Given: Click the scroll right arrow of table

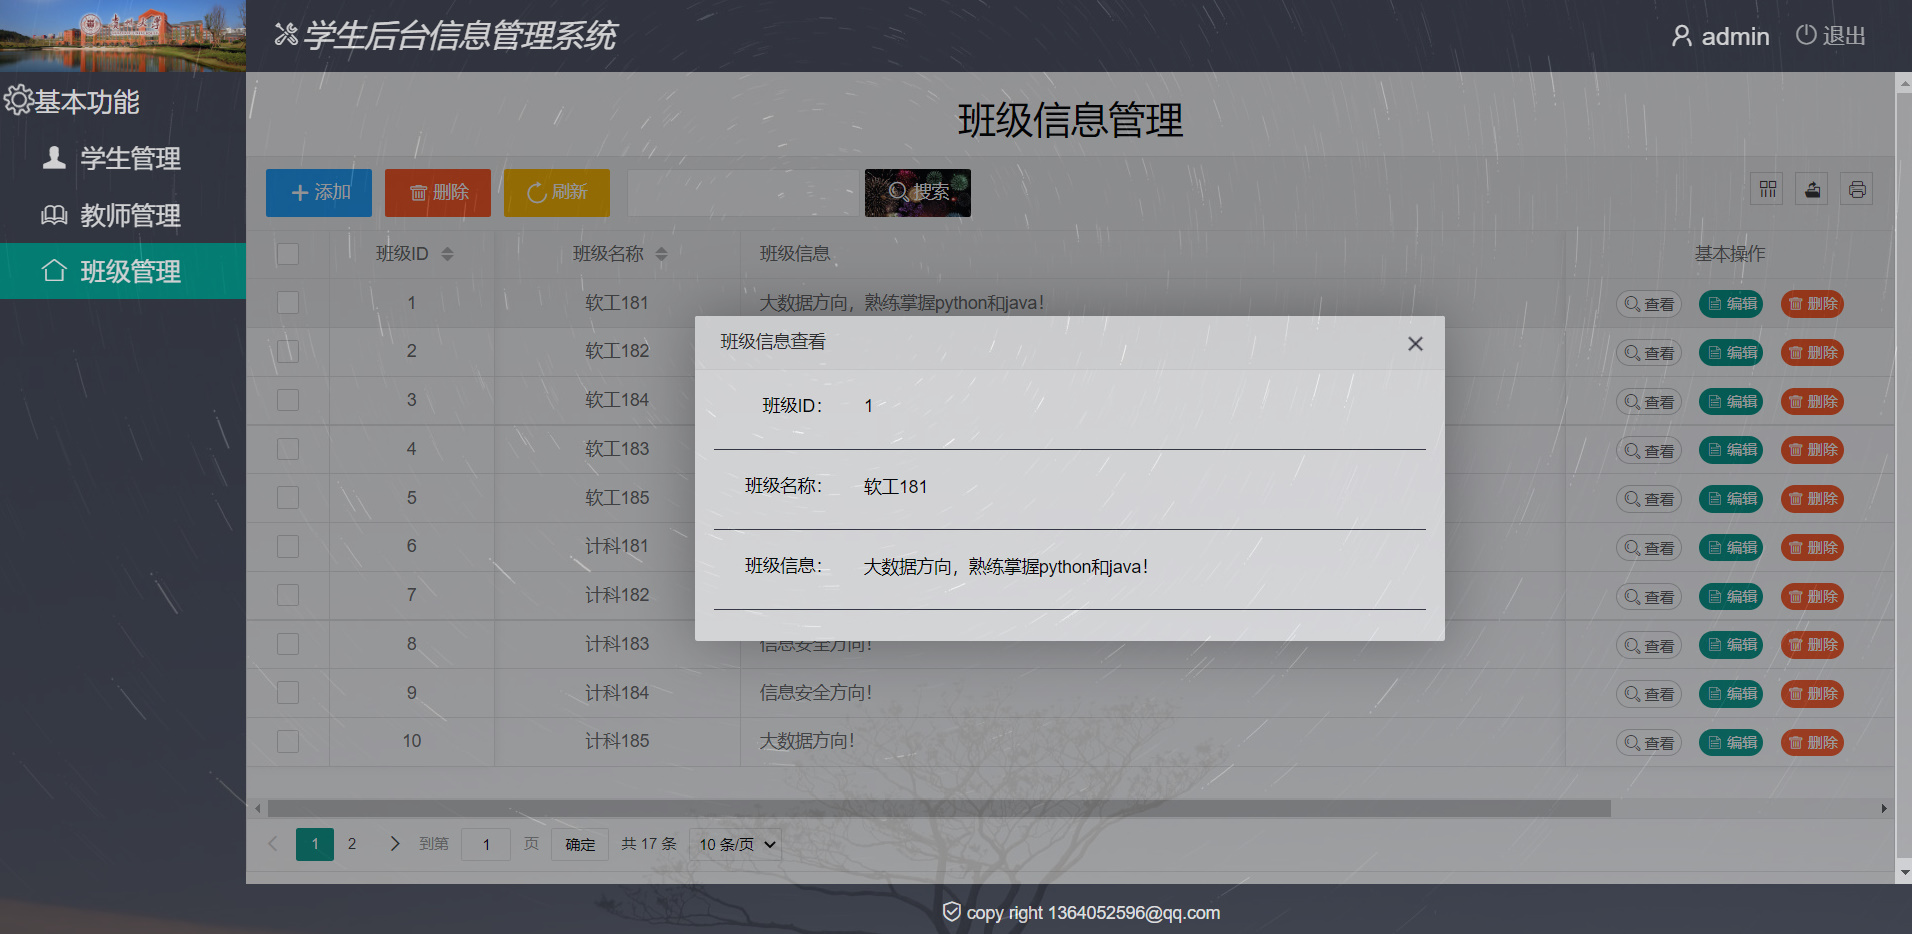Looking at the screenshot, I should pyautogui.click(x=1884, y=808).
